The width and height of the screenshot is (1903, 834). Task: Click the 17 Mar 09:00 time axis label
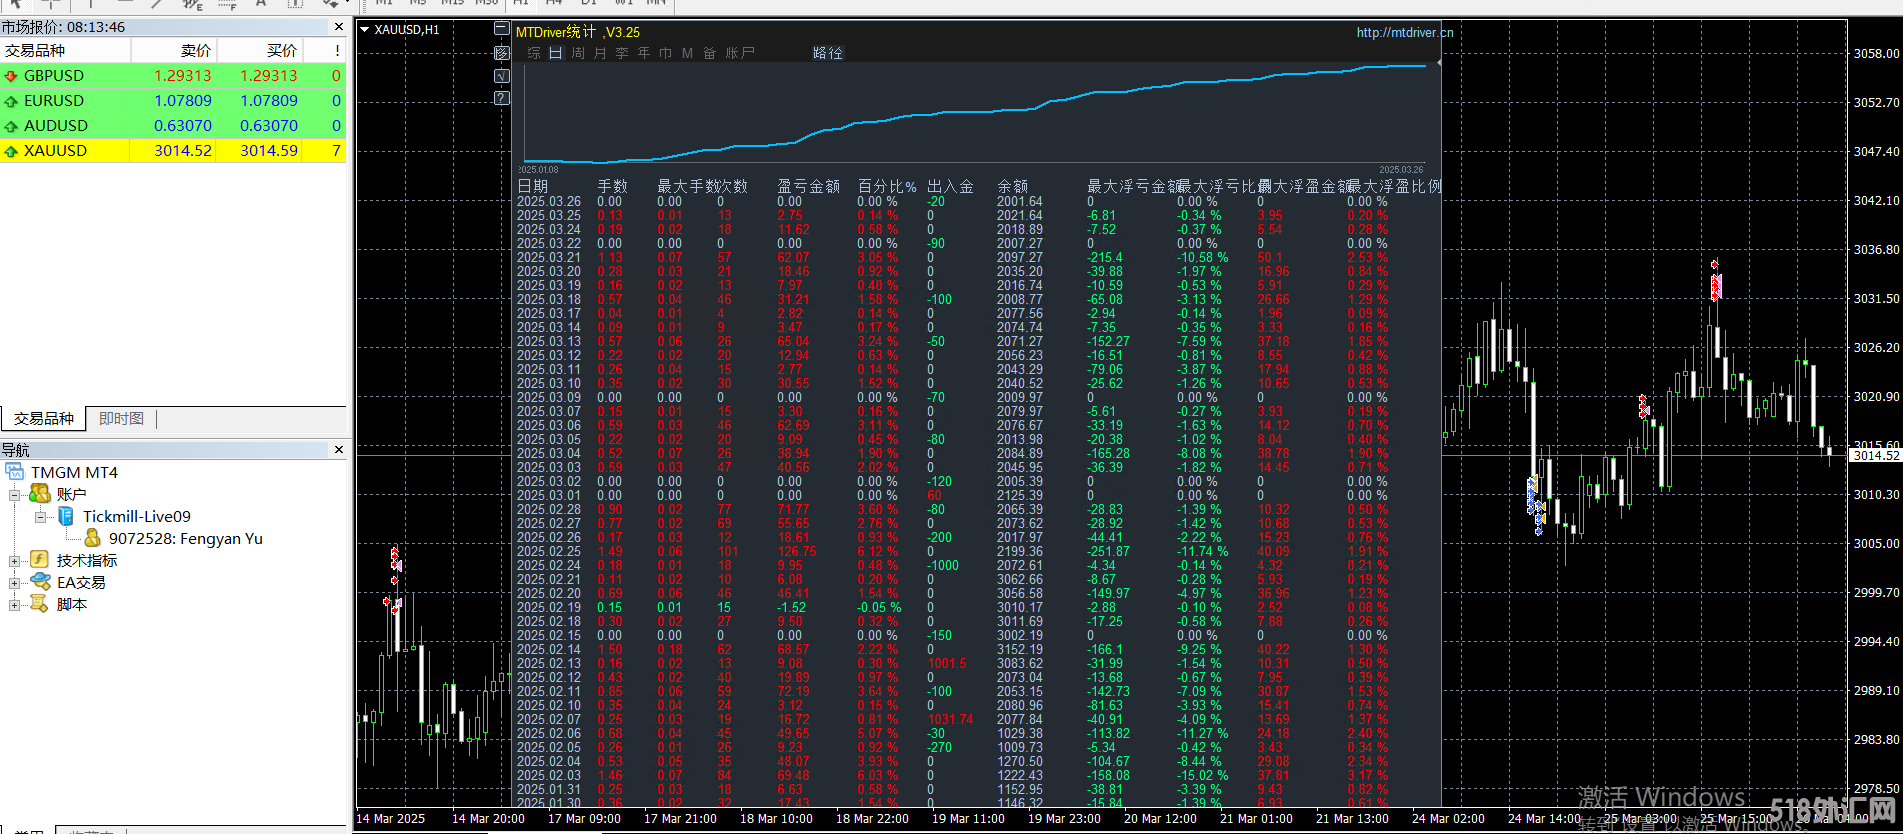coord(584,818)
